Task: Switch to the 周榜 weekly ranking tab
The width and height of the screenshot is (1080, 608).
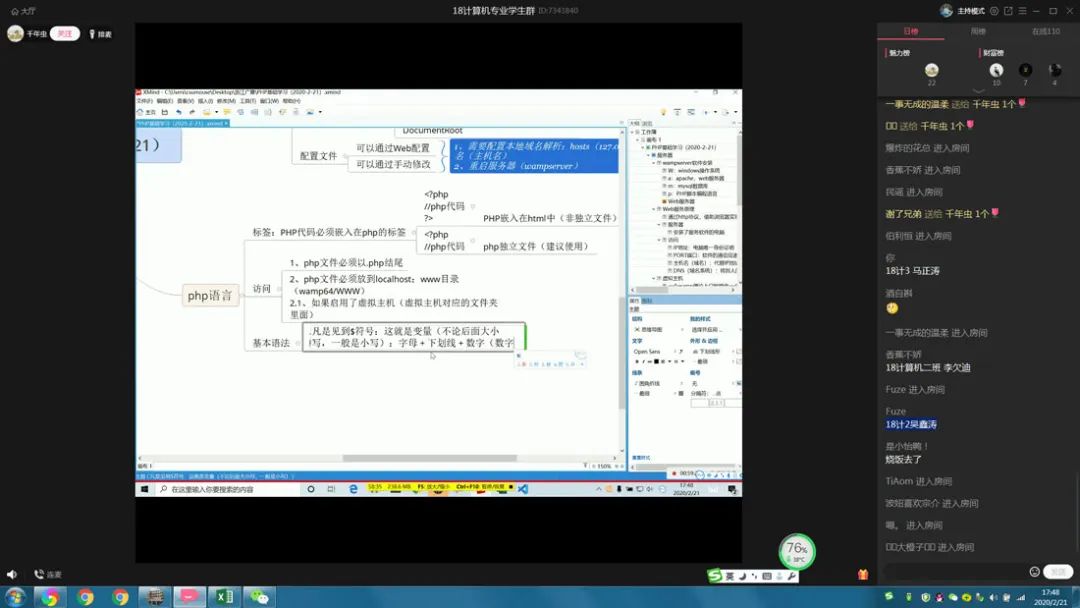Action: pos(978,32)
